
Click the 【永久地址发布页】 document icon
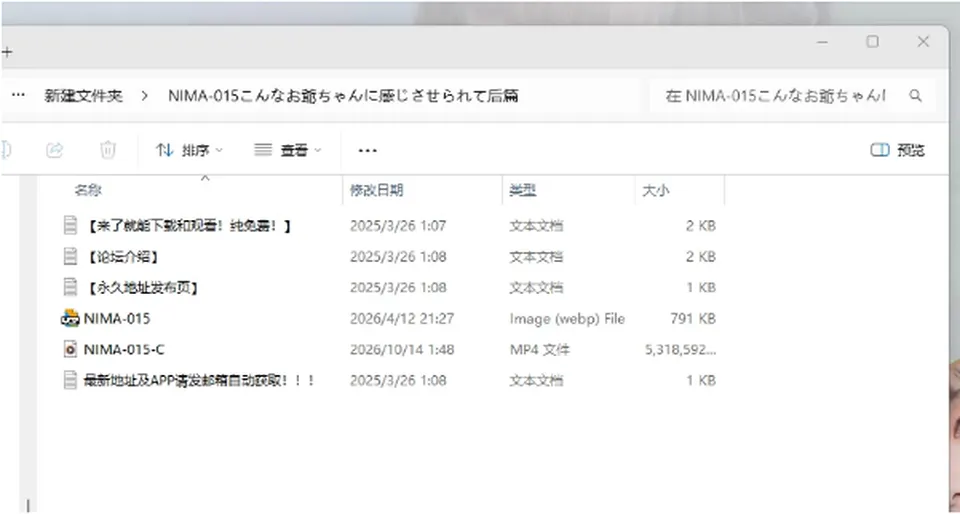coord(70,287)
